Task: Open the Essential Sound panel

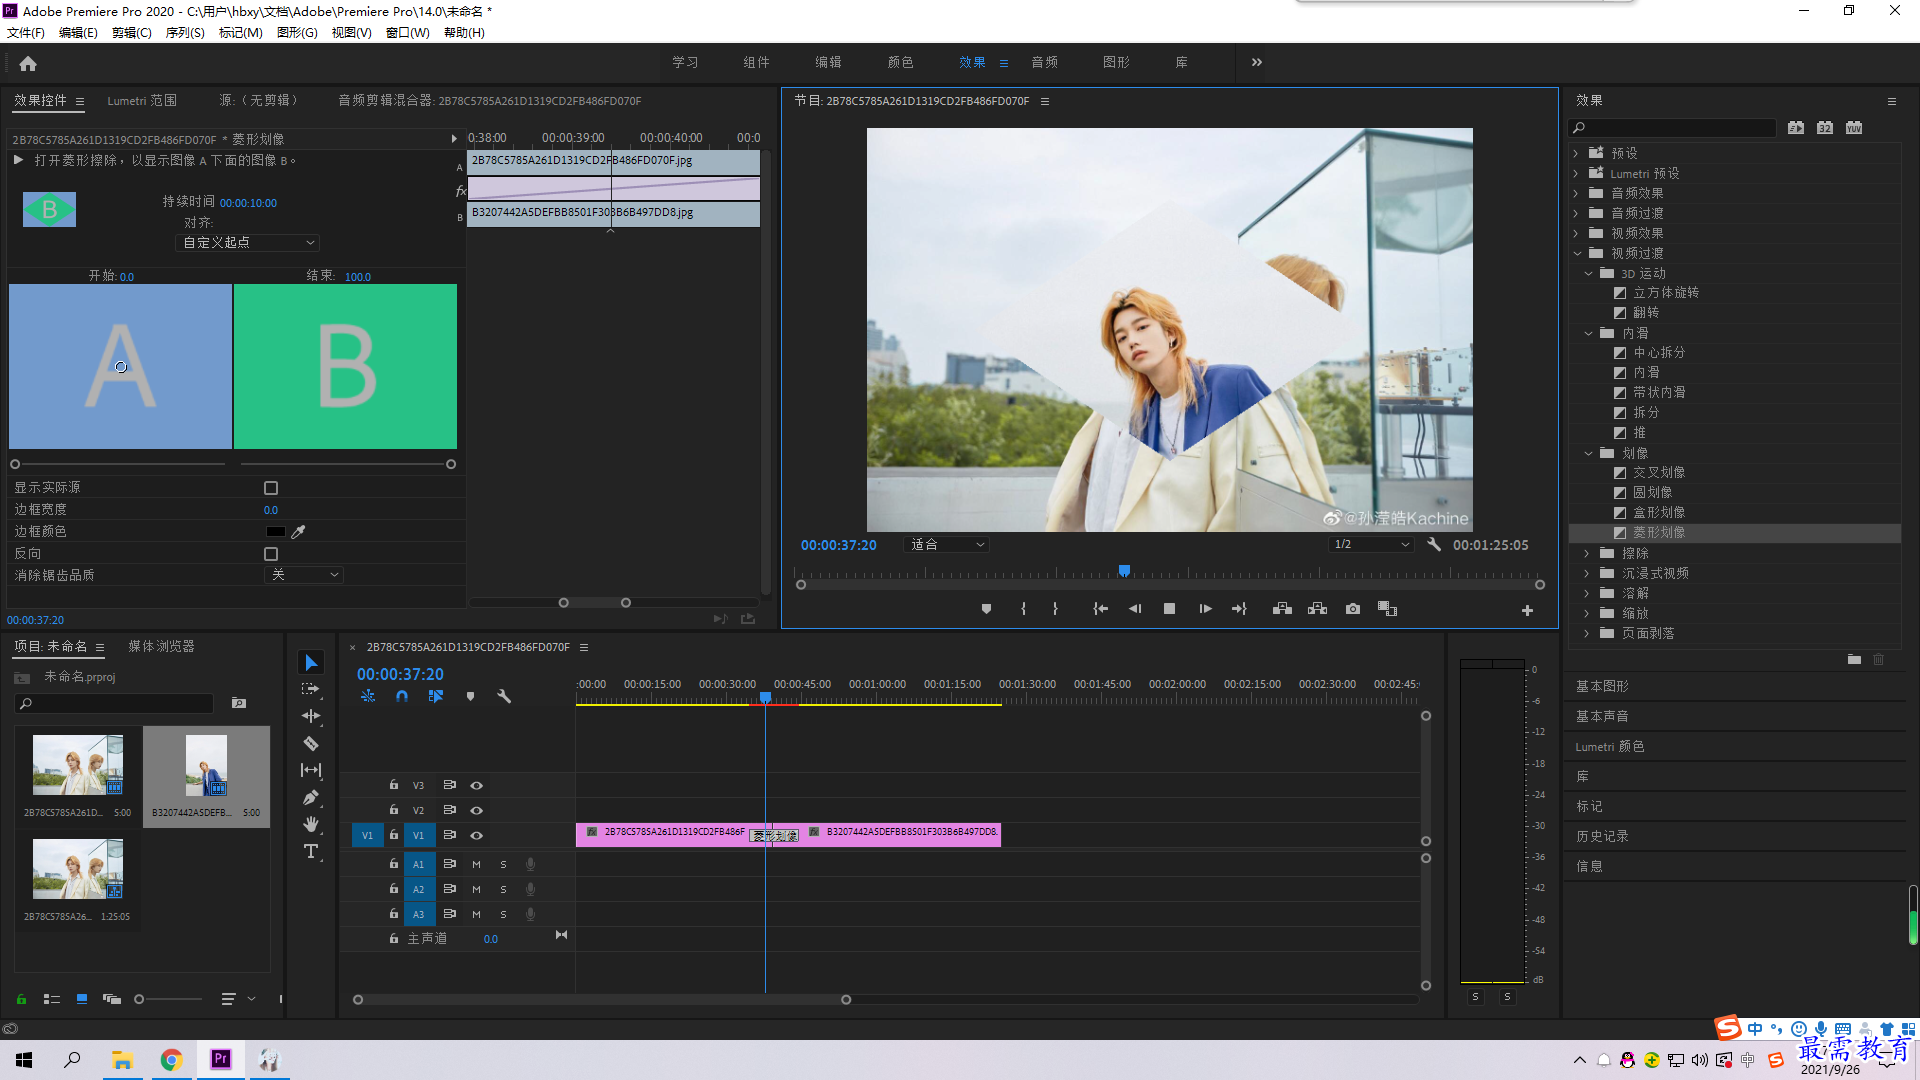Action: 1602,716
